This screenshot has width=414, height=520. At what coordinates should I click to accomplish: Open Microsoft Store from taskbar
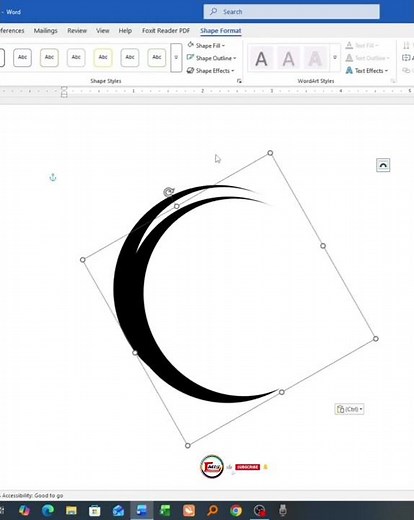click(95, 510)
